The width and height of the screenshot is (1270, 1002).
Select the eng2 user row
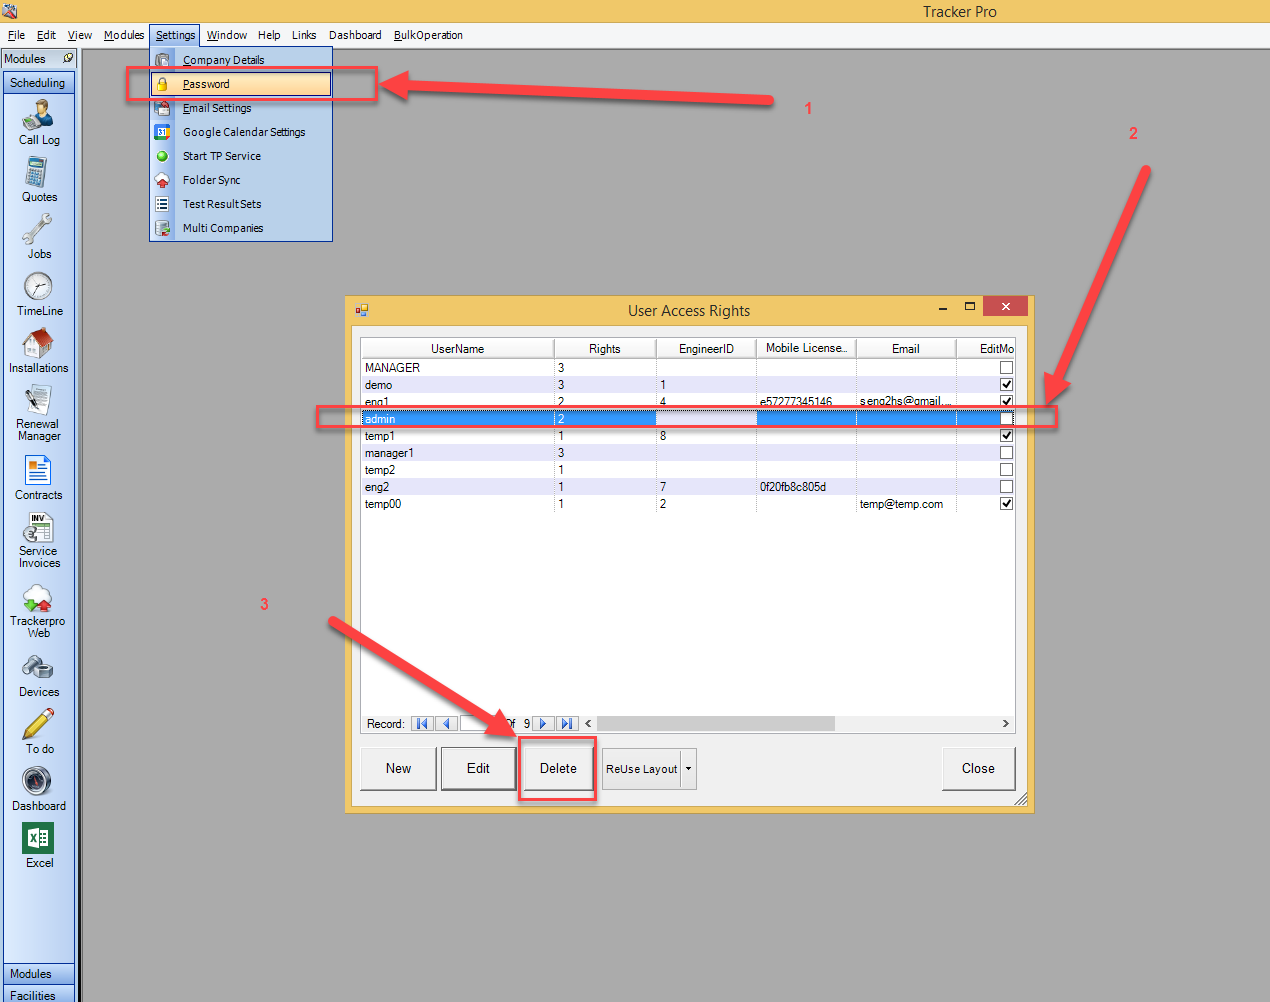688,487
